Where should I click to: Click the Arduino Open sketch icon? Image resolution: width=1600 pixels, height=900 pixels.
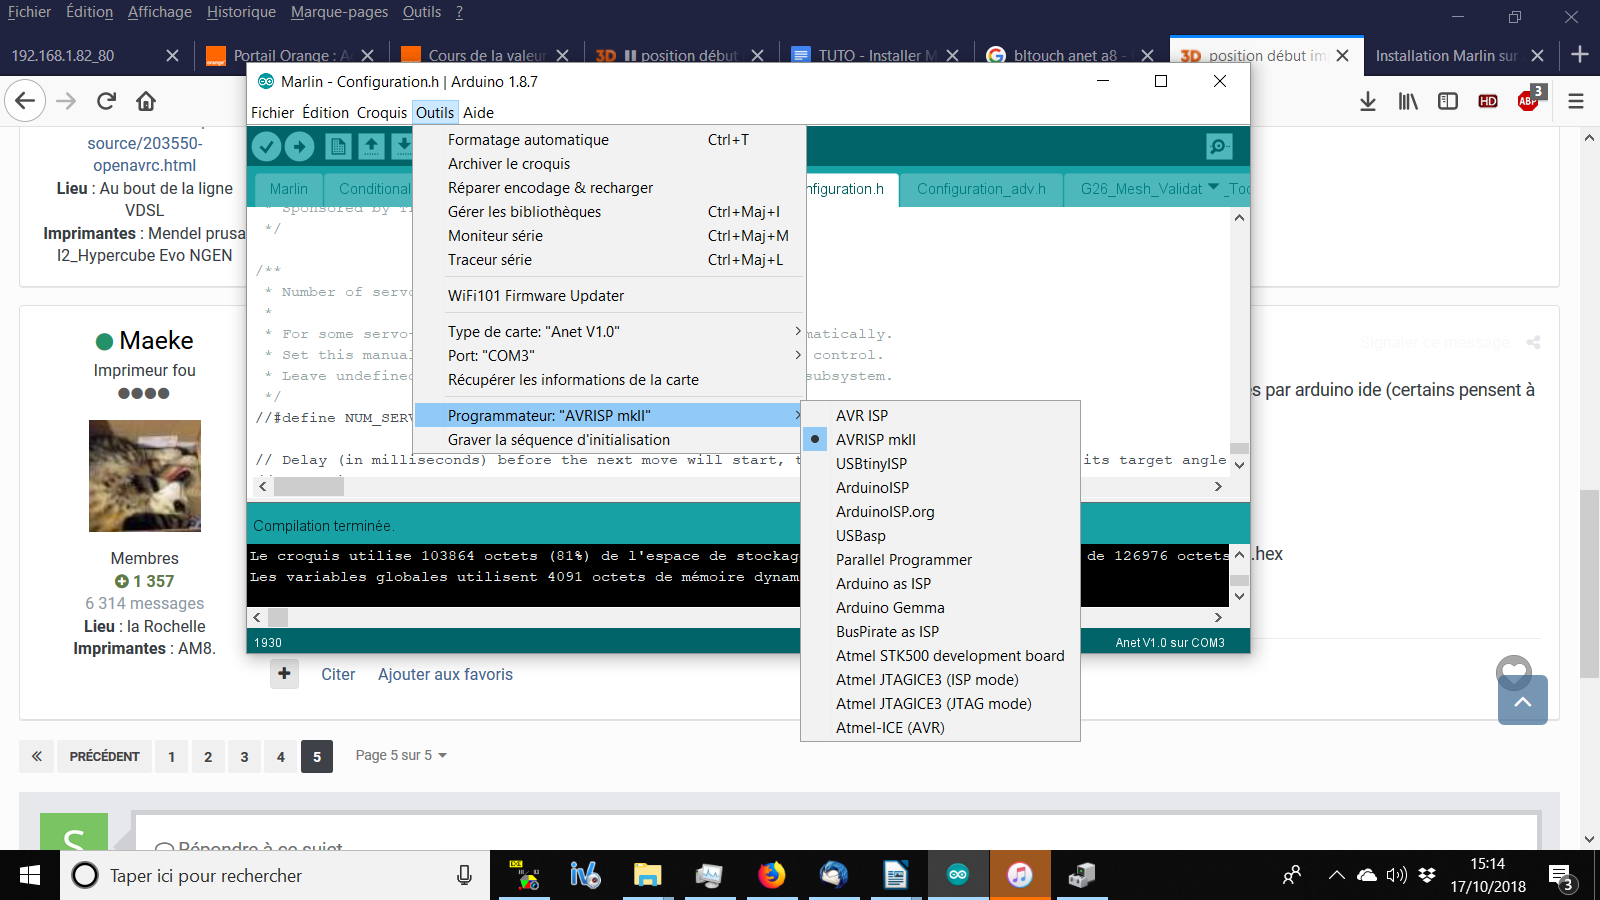coord(371,147)
